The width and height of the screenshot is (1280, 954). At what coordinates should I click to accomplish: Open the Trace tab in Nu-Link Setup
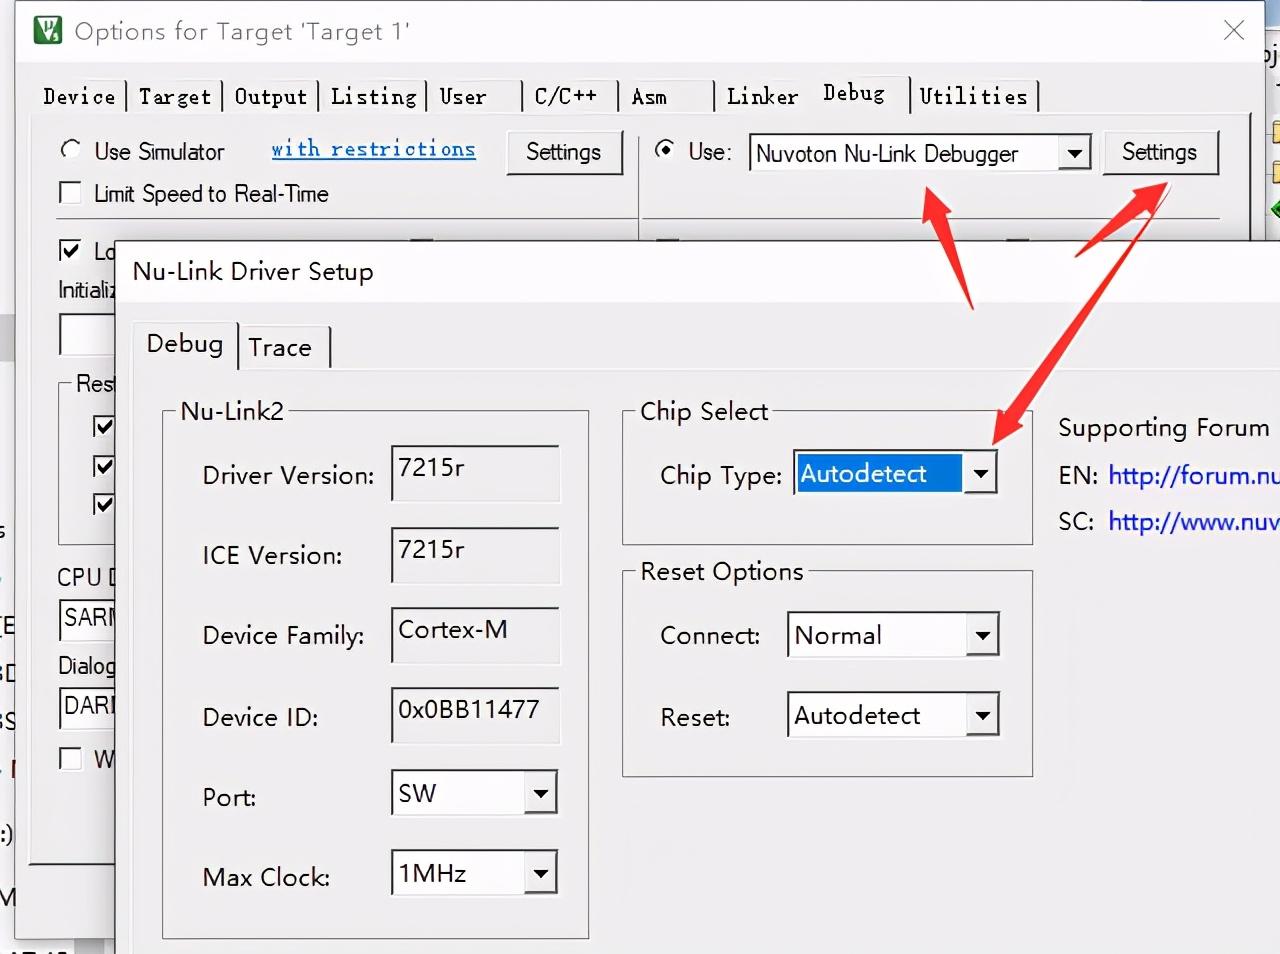click(x=280, y=347)
